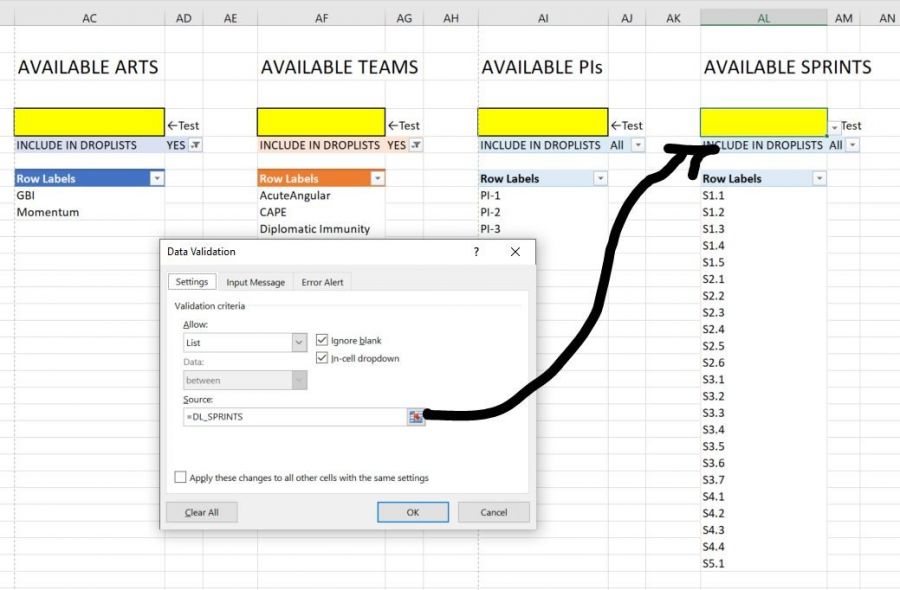Click the S2.3 sprint cell
This screenshot has width=900, height=590.
763,313
